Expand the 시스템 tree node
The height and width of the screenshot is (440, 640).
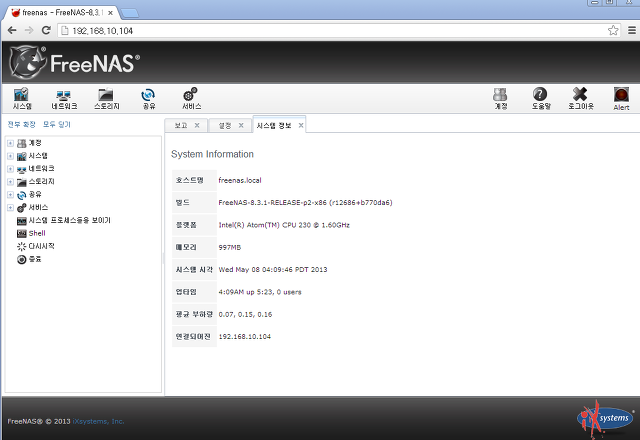(11, 156)
